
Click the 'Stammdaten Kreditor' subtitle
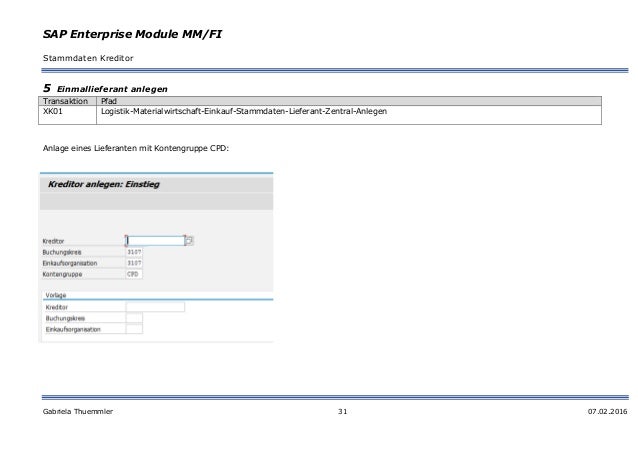[x=88, y=58]
